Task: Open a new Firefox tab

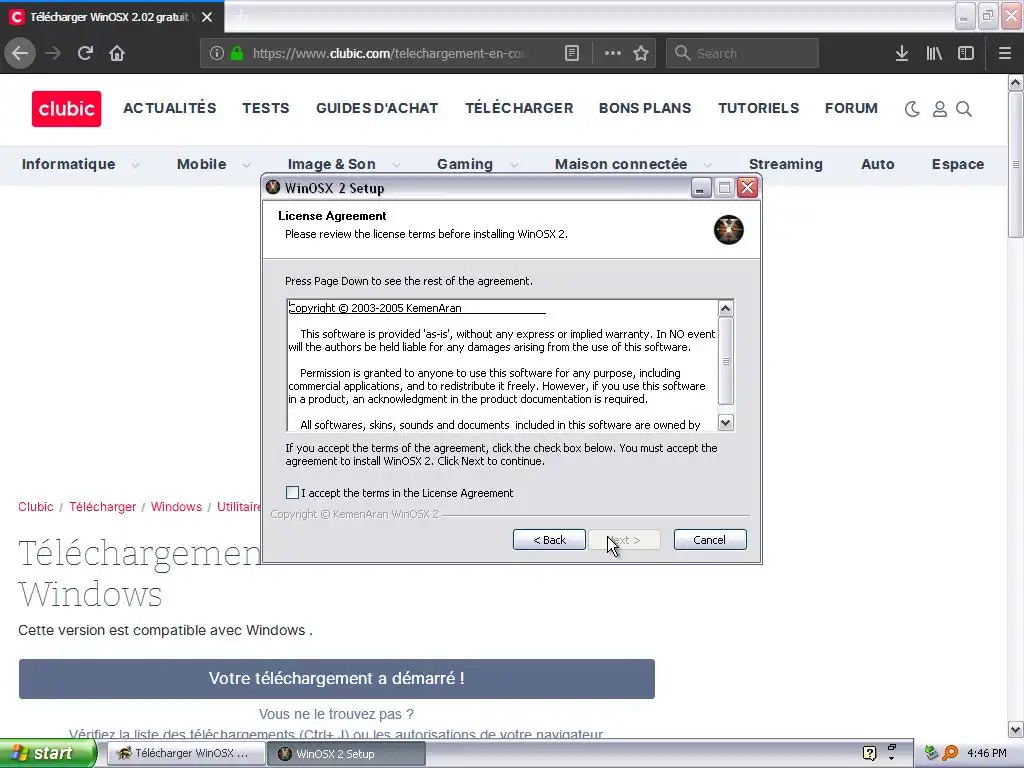Action: [241, 17]
